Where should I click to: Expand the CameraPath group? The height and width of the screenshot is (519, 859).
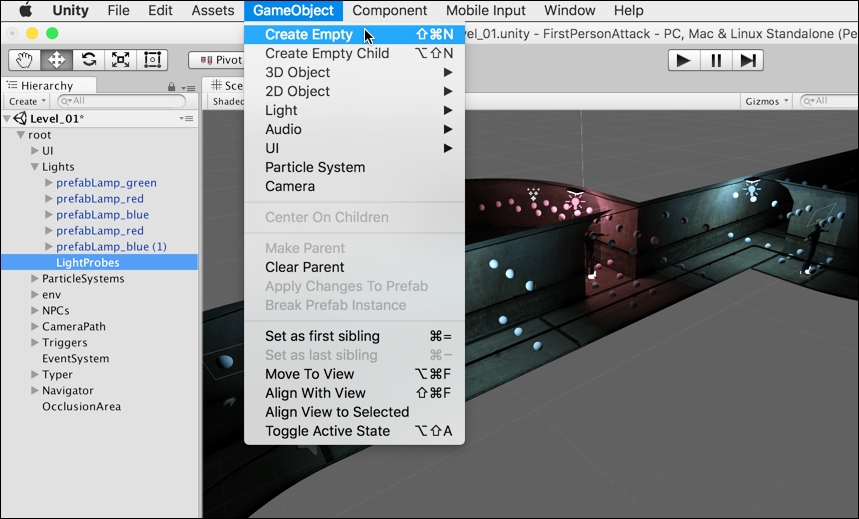(x=35, y=326)
